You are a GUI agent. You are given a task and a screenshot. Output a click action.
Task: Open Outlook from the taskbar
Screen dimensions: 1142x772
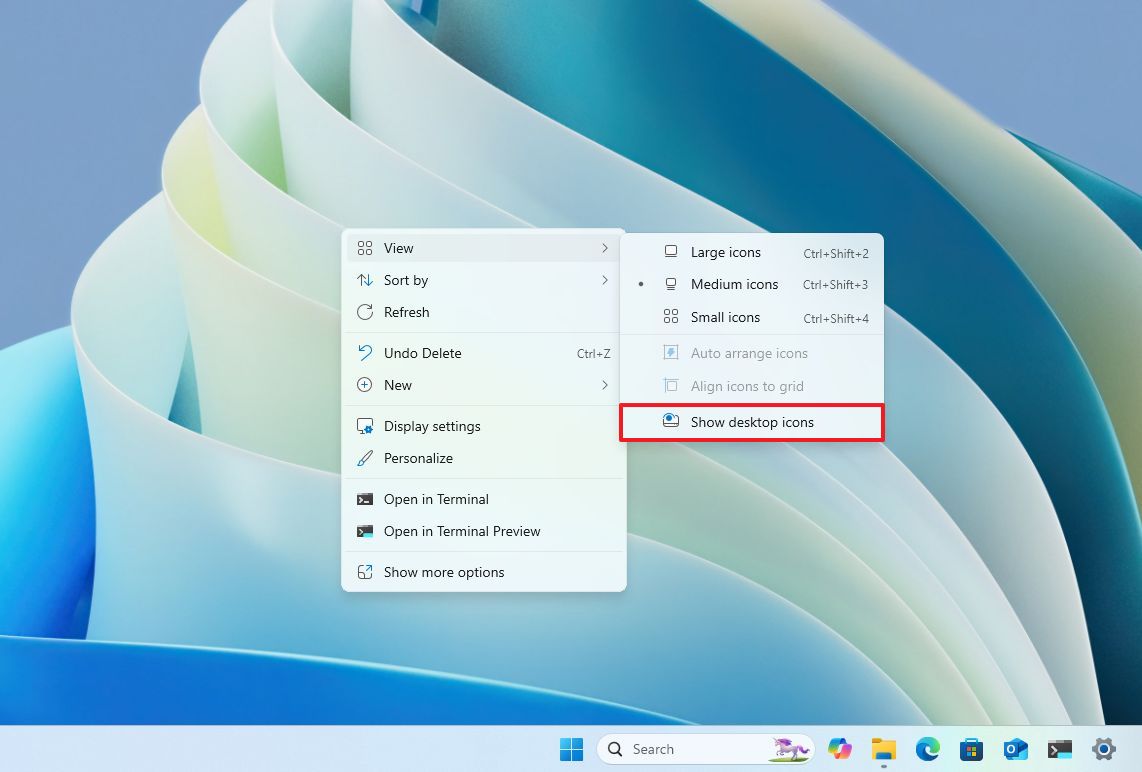pyautogui.click(x=1015, y=749)
